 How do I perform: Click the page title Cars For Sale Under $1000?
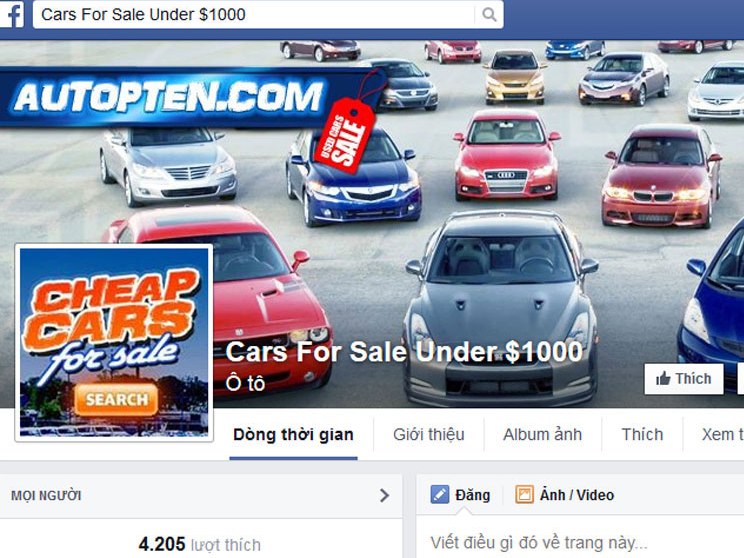tap(404, 352)
